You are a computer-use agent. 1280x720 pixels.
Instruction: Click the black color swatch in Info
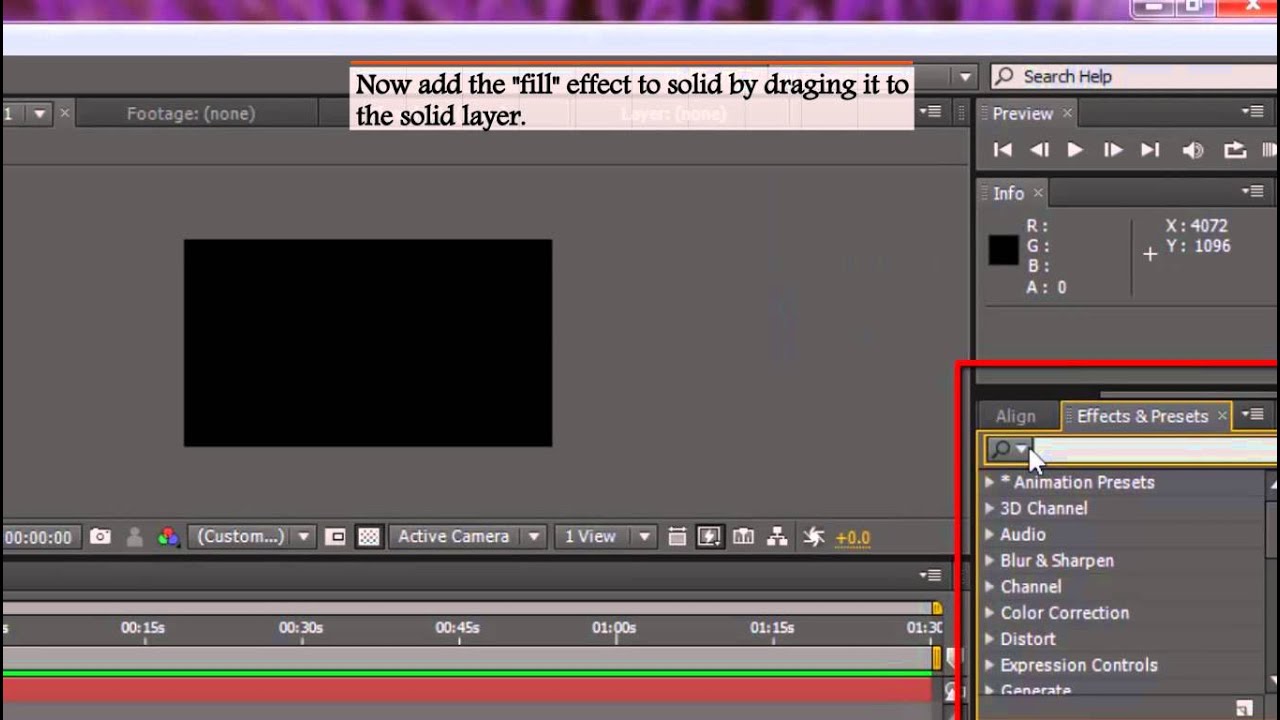(x=1003, y=250)
